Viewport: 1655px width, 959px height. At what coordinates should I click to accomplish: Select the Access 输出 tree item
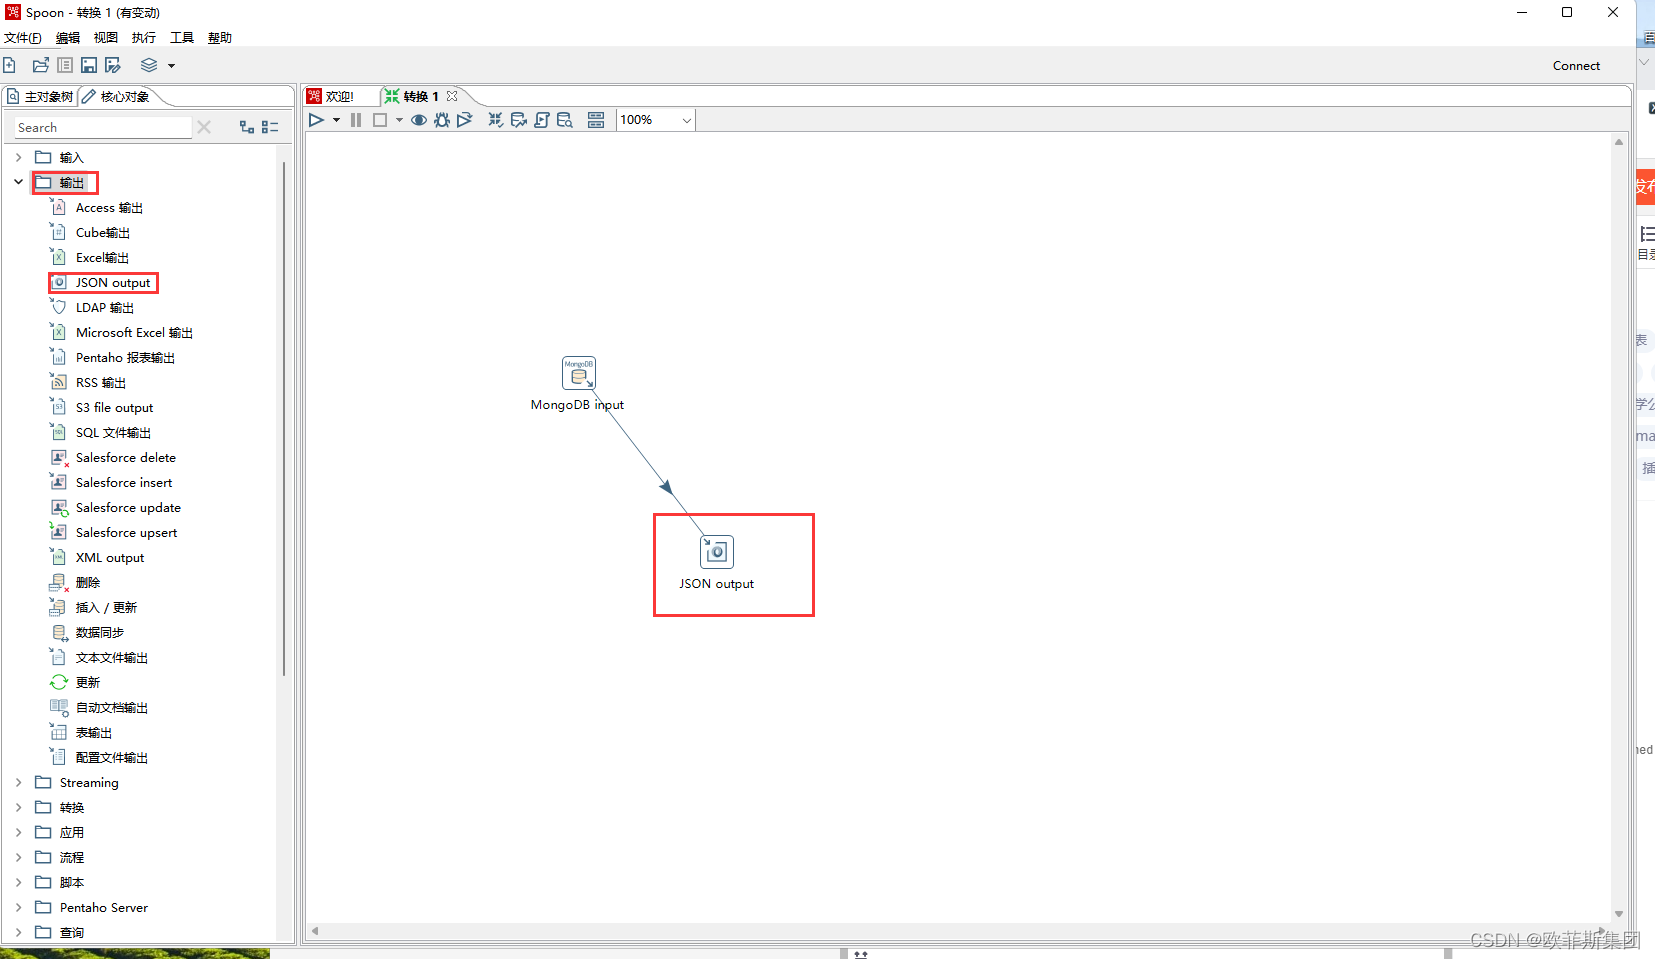(97, 208)
